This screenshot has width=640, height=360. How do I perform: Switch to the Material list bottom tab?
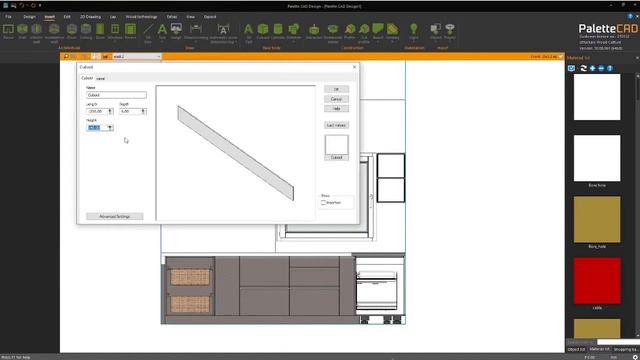click(600, 349)
